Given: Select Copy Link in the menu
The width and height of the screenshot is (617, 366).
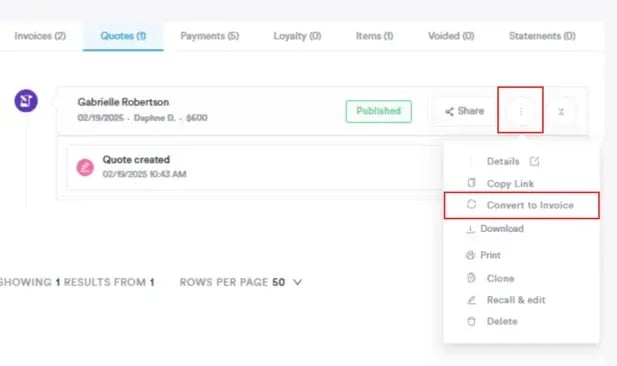Looking at the screenshot, I should coord(510,184).
